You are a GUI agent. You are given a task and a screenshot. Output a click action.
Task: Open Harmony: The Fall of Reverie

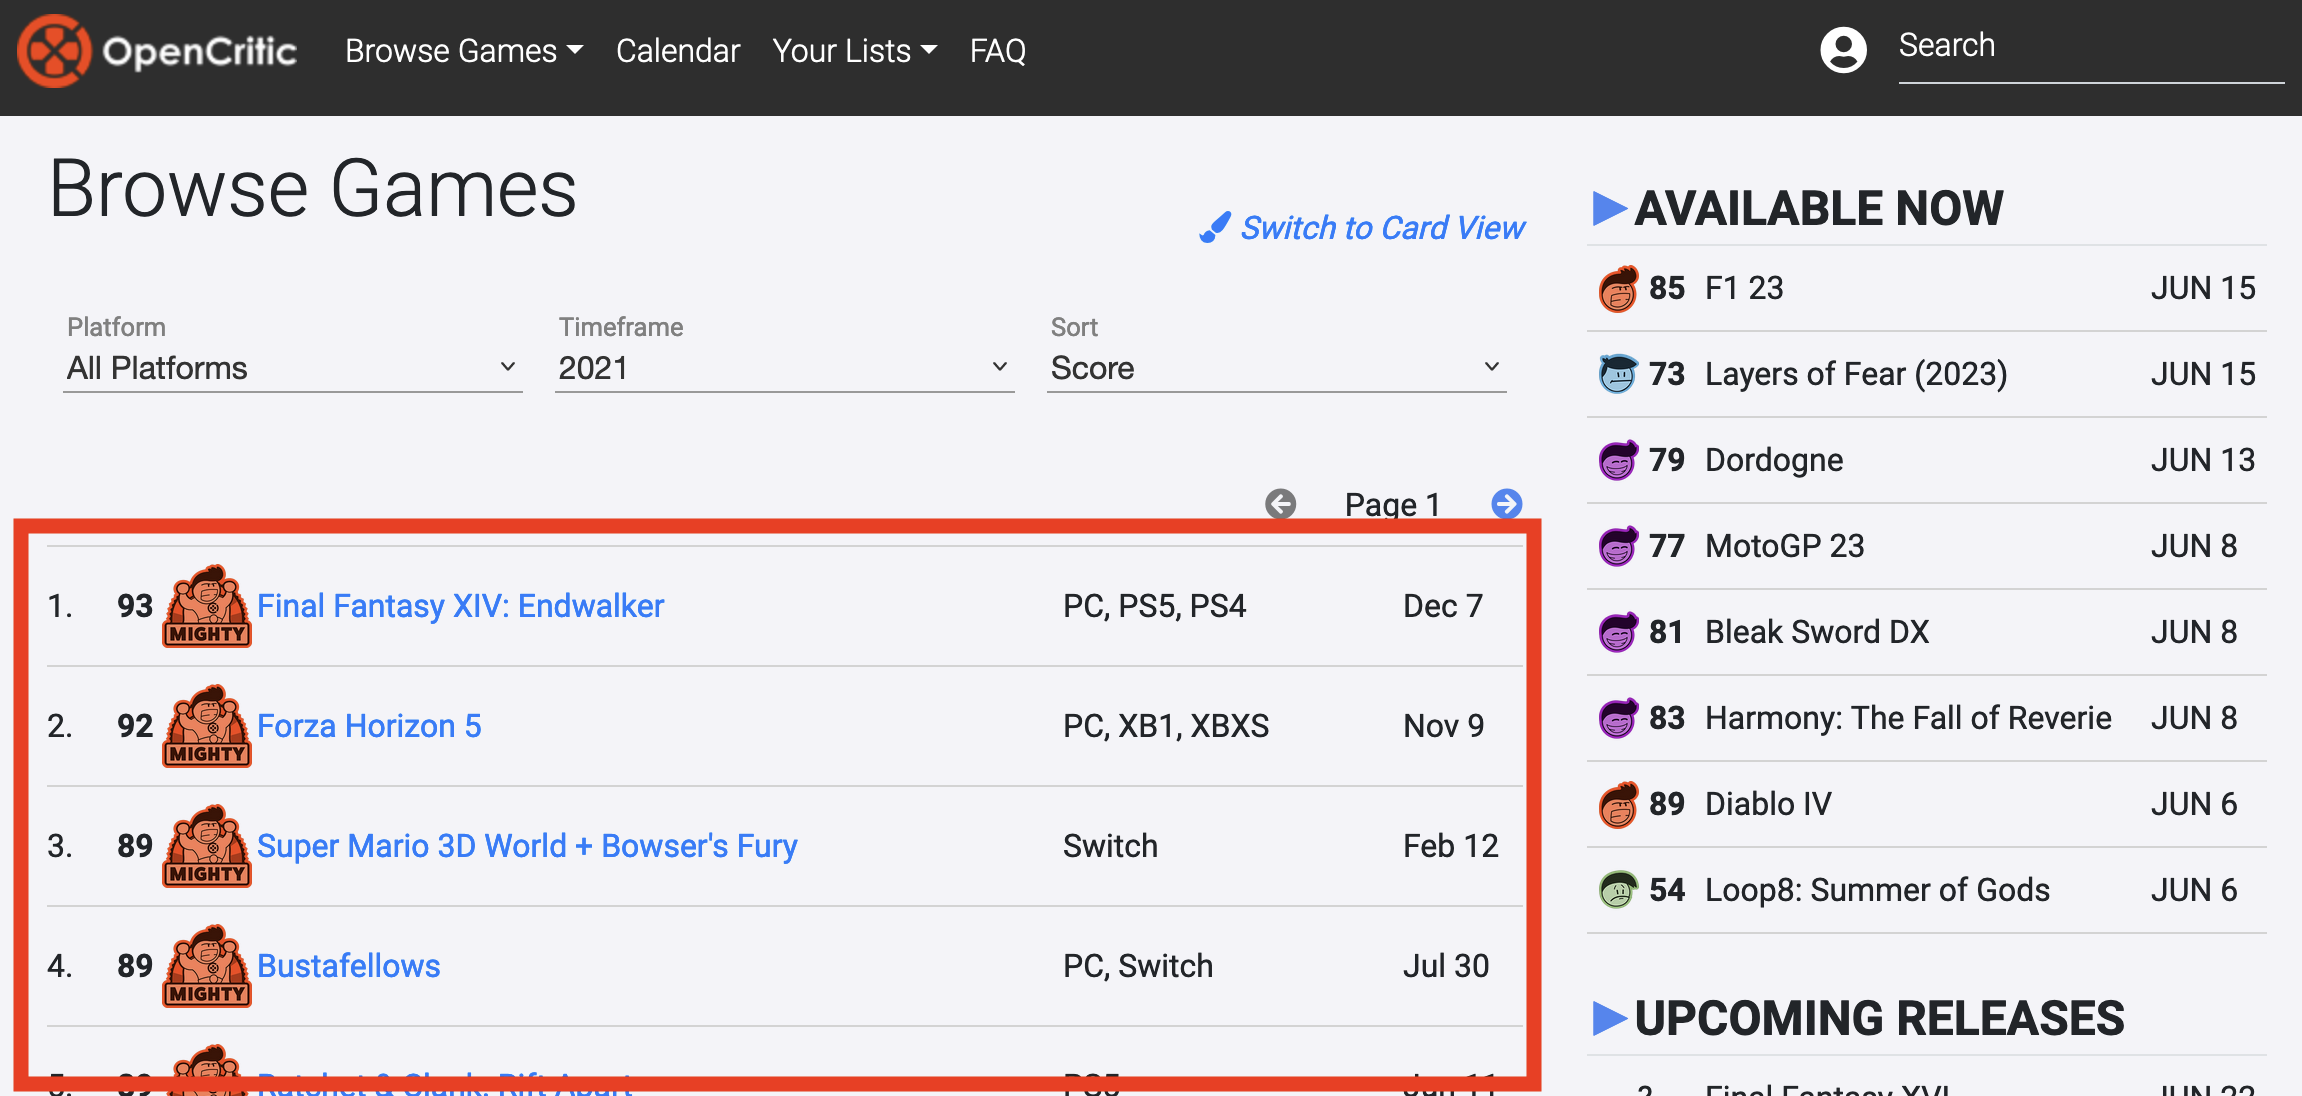click(1908, 718)
